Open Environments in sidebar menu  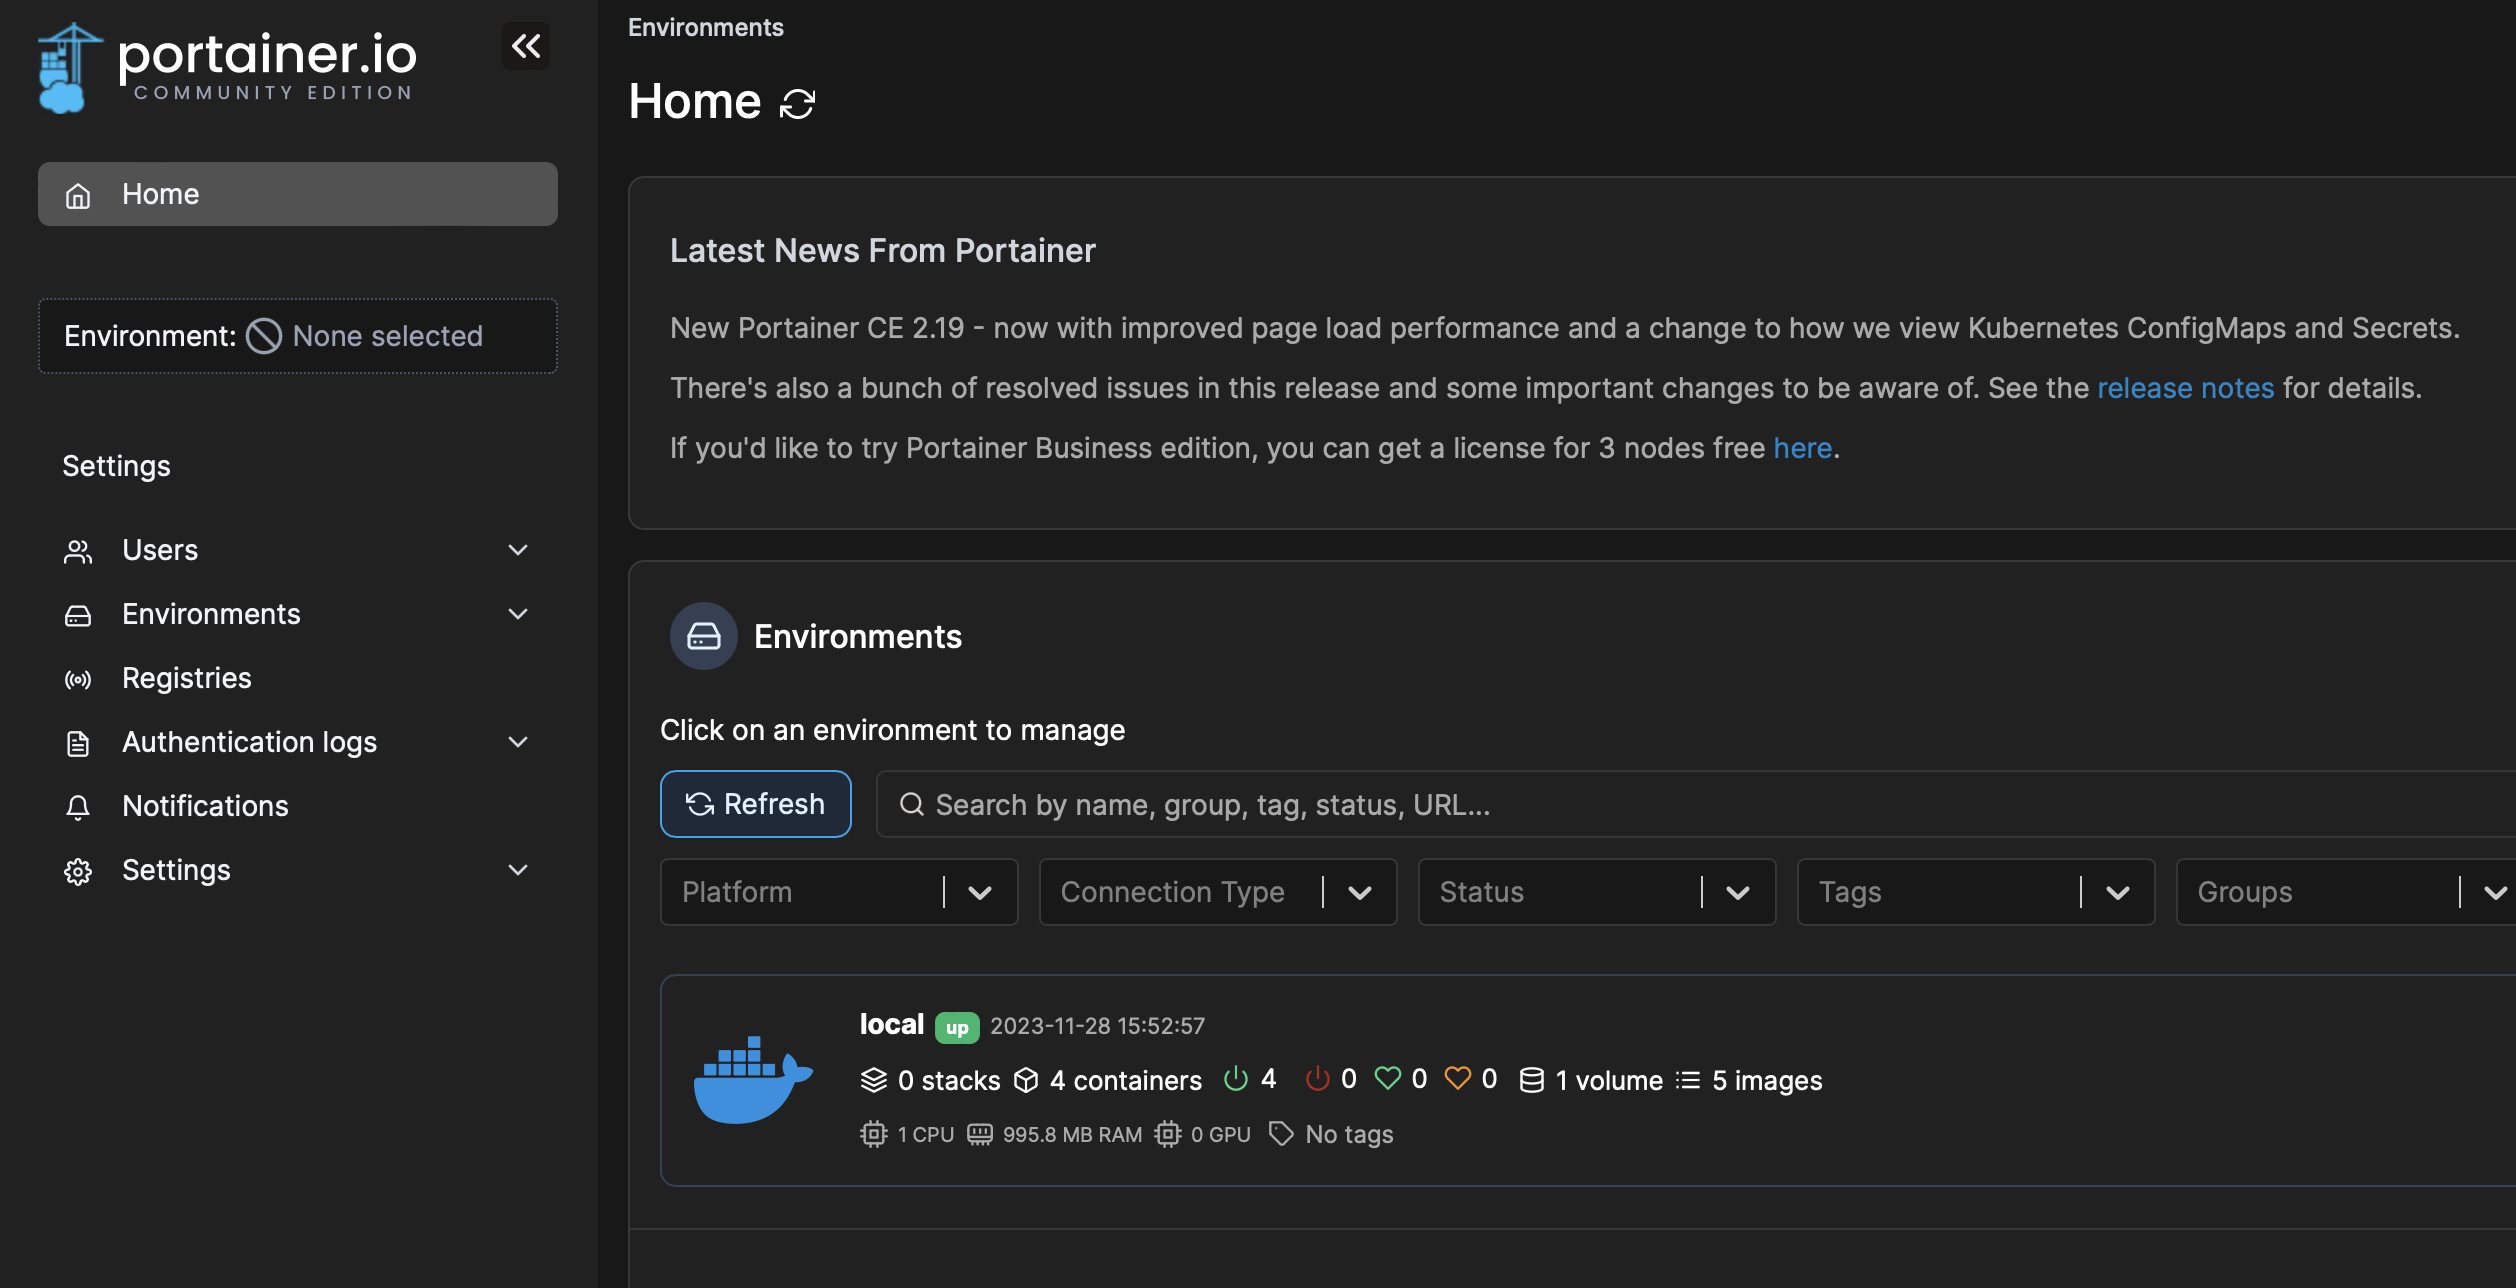coord(211,614)
